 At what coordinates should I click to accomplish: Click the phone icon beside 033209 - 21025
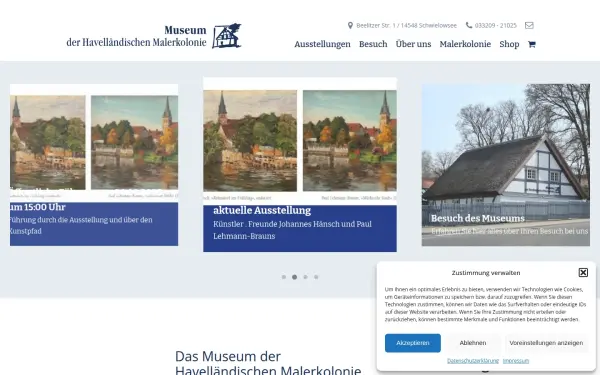[x=469, y=25]
